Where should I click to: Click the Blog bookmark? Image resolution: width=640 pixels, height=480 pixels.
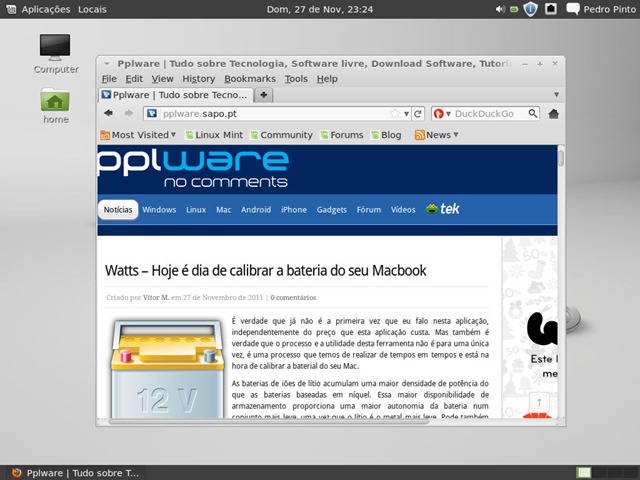(x=386, y=135)
